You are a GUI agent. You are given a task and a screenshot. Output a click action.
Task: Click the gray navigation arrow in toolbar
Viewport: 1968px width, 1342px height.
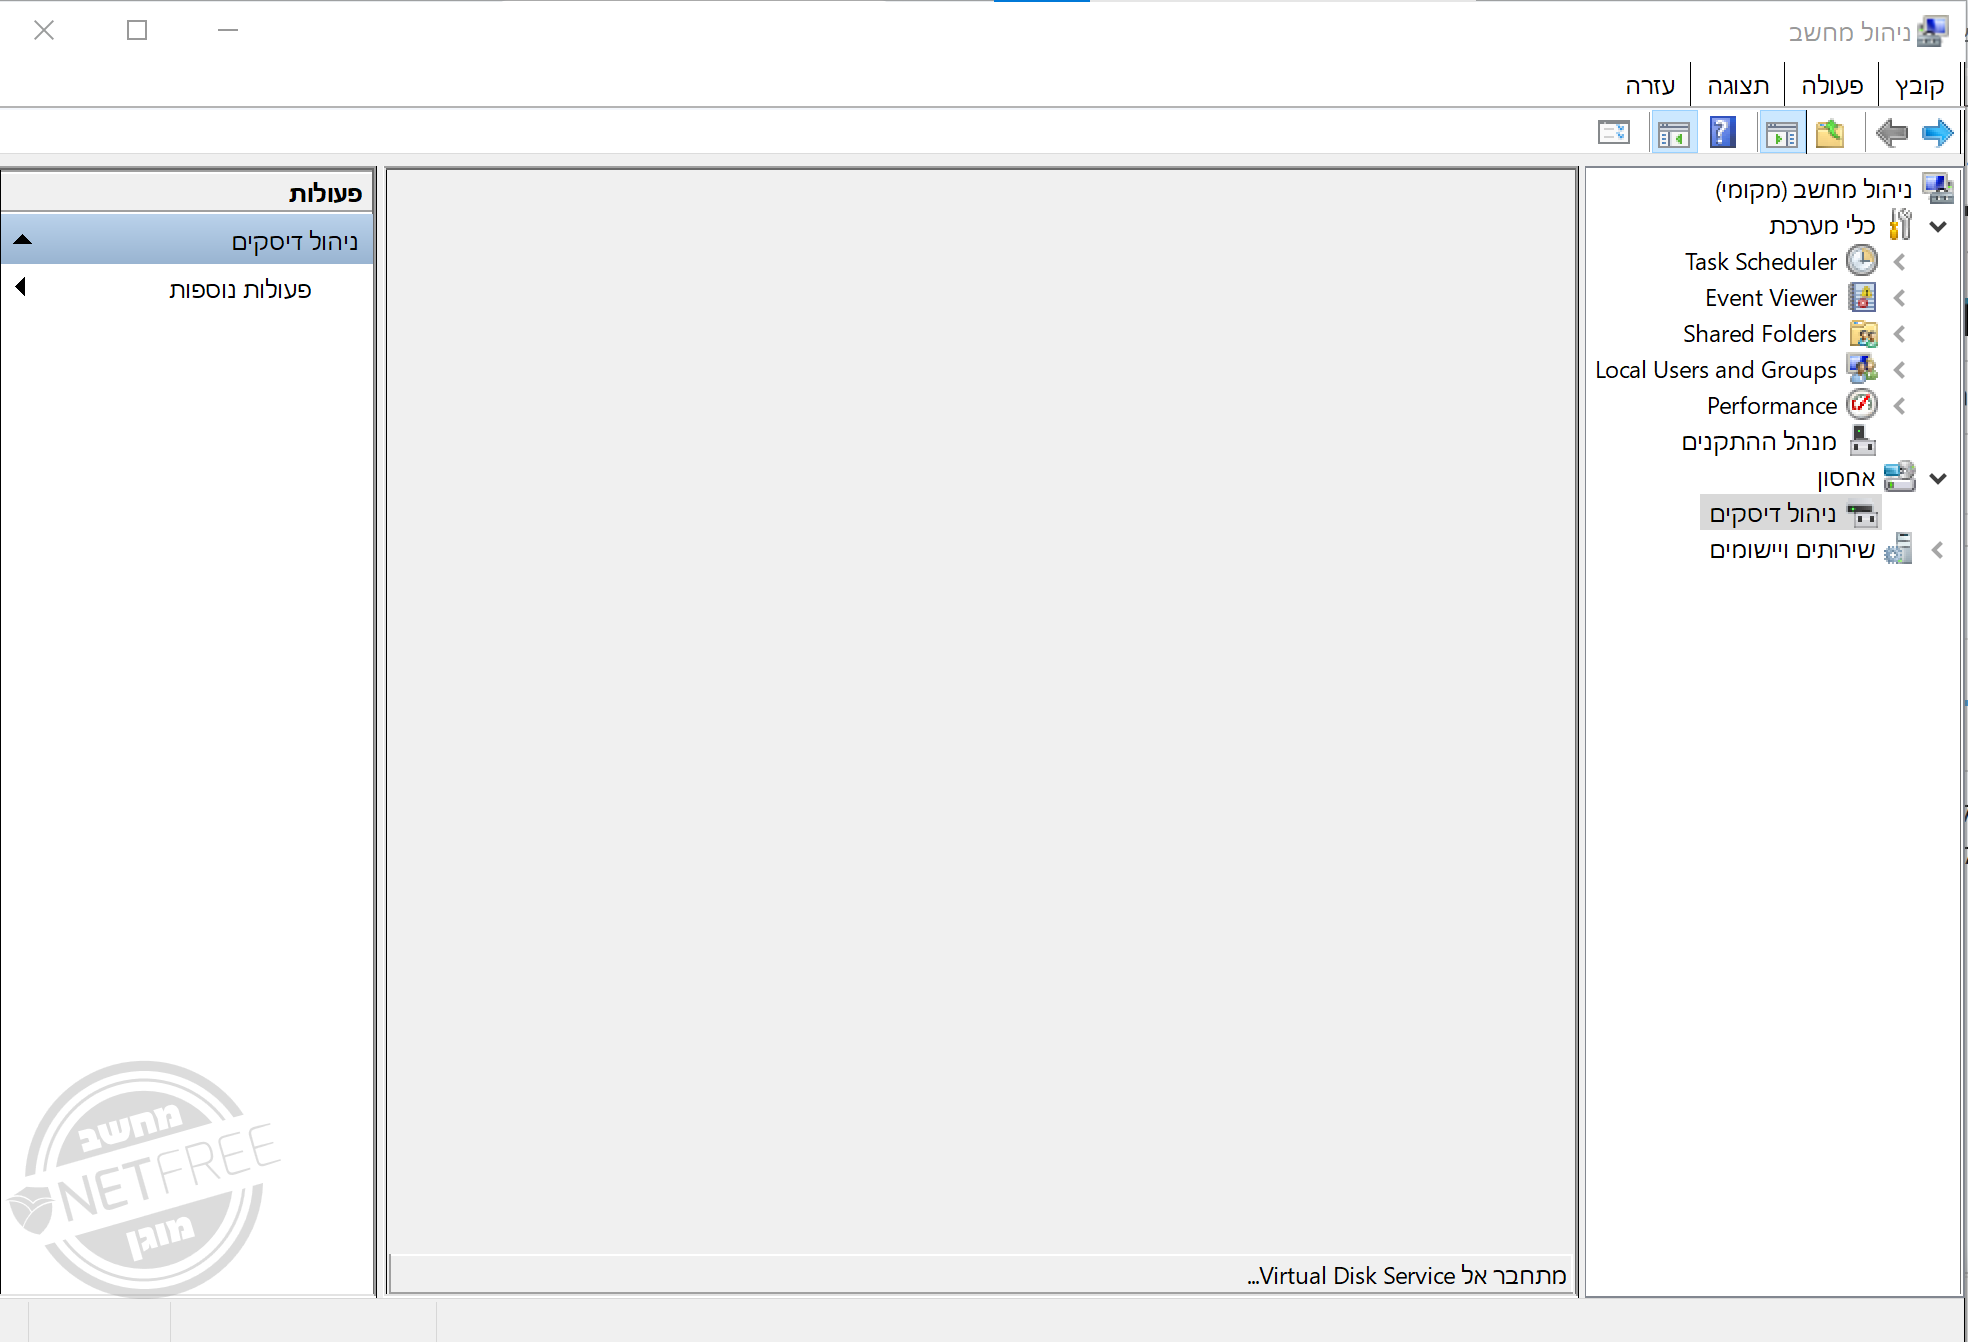click(x=1891, y=133)
